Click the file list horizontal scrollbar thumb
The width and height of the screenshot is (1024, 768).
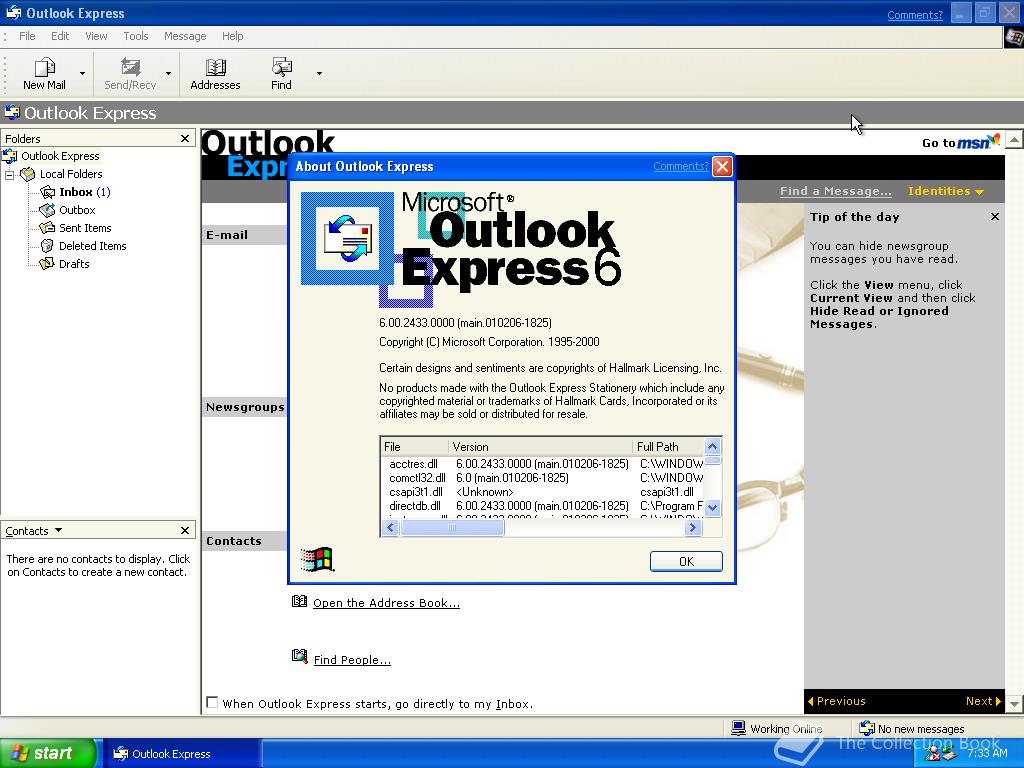(452, 528)
